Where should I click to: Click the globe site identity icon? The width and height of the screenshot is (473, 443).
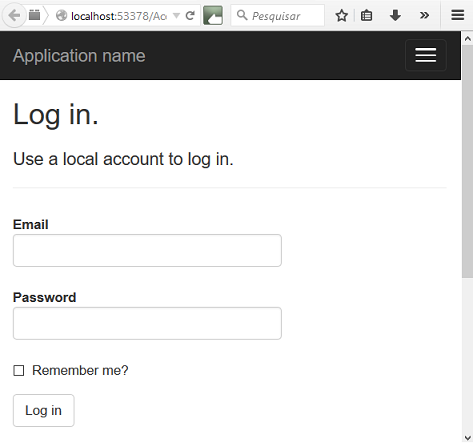(61, 15)
